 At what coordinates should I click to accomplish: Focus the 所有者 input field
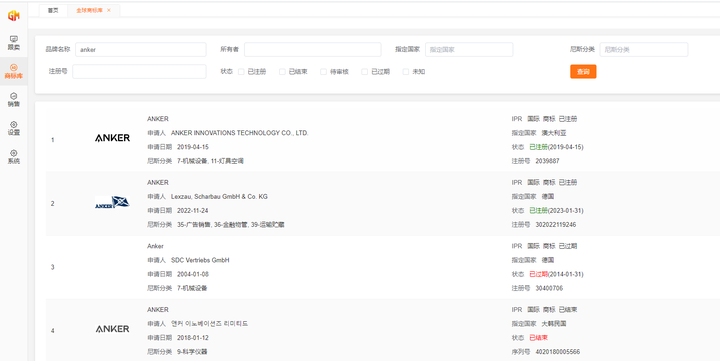click(x=313, y=50)
